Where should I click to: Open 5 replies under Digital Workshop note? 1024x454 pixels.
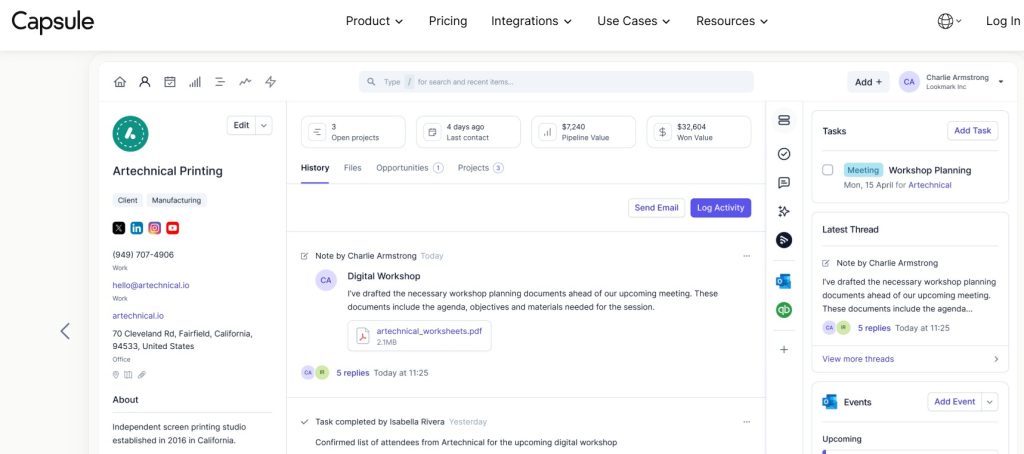coord(353,373)
